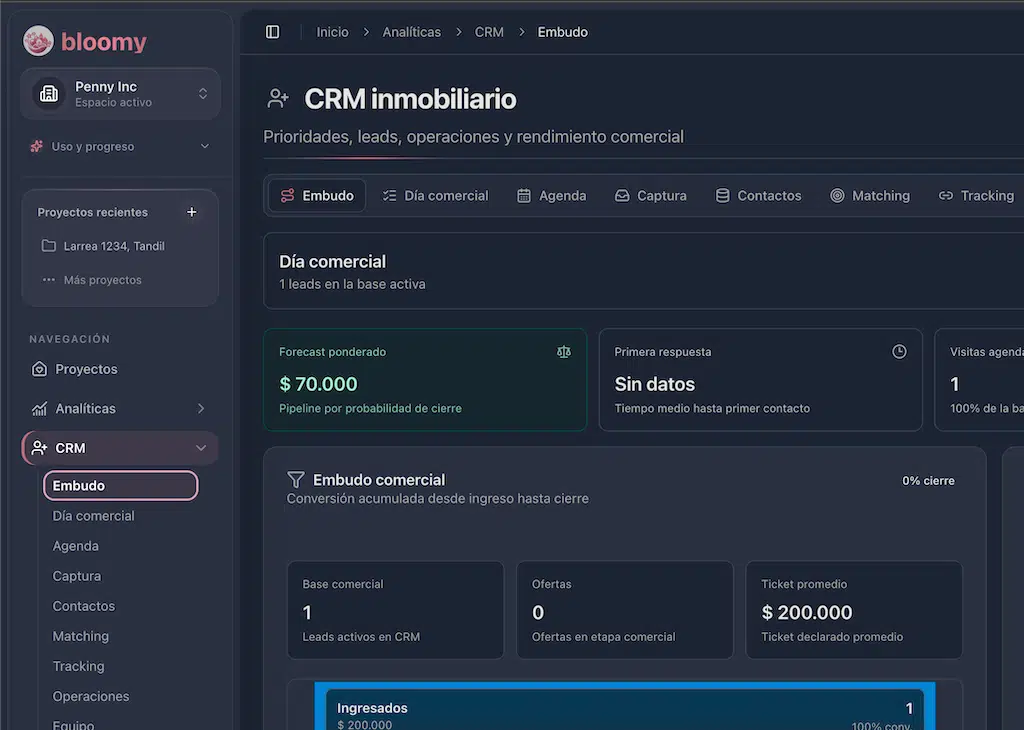
Task: Toggle the sidebar panel icon
Action: [272, 32]
